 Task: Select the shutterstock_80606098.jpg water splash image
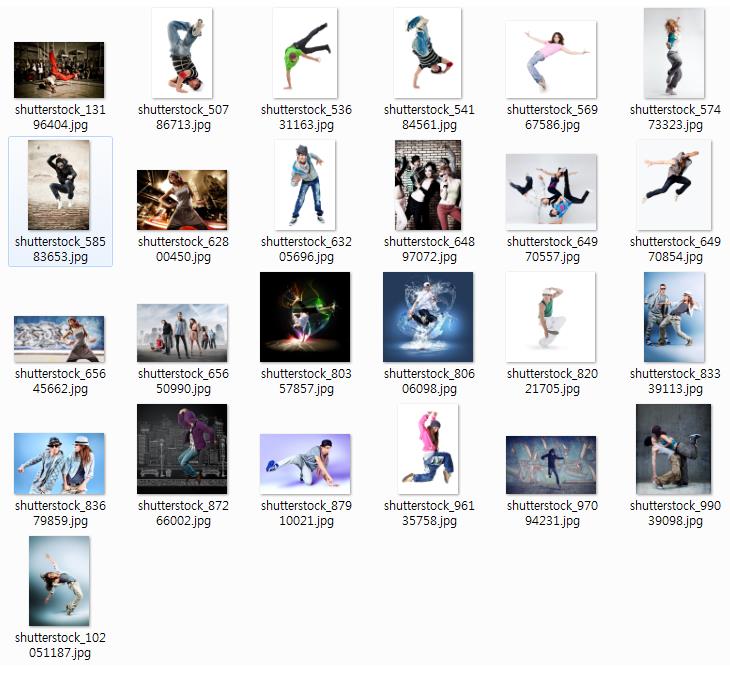[x=428, y=317]
